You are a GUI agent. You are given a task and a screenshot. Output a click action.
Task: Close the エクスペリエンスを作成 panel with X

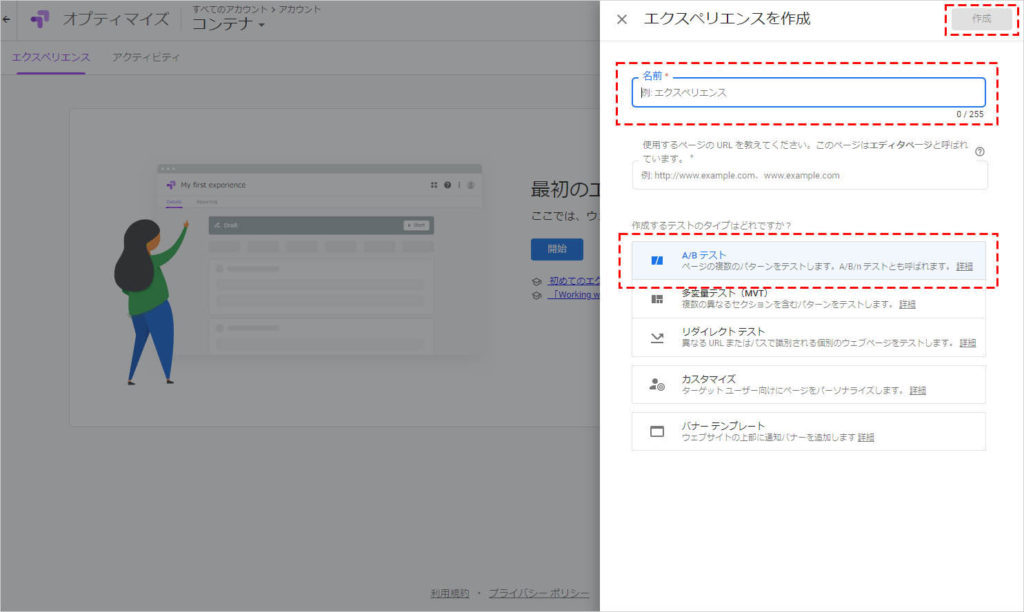point(622,20)
